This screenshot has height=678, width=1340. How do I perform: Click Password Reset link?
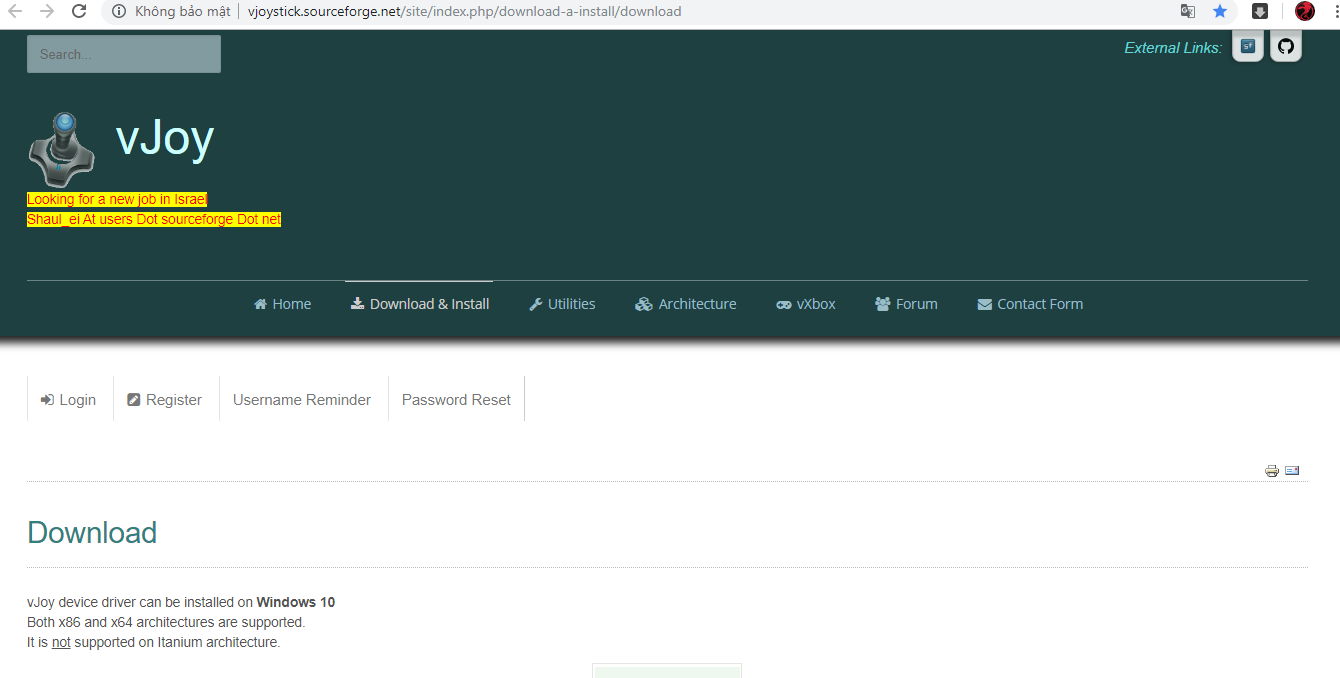pyautogui.click(x=456, y=400)
